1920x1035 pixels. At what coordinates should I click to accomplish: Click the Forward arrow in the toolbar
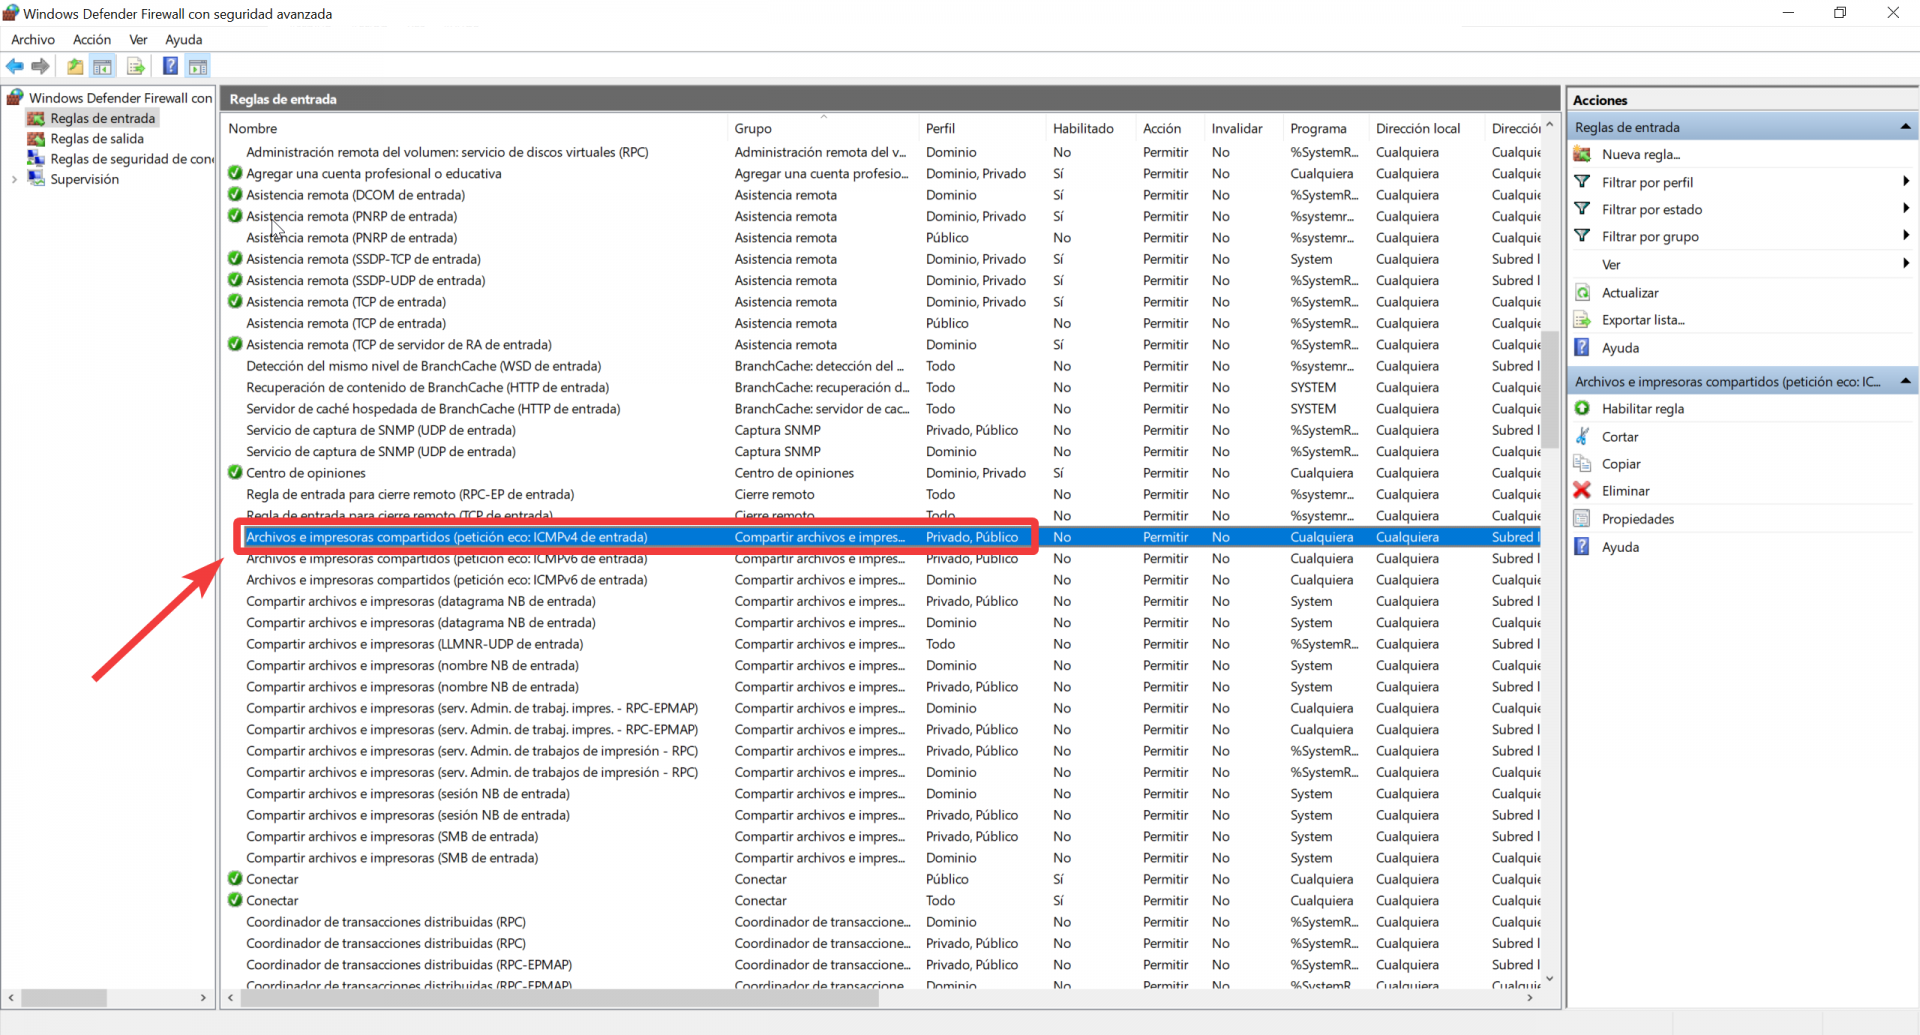(x=40, y=66)
